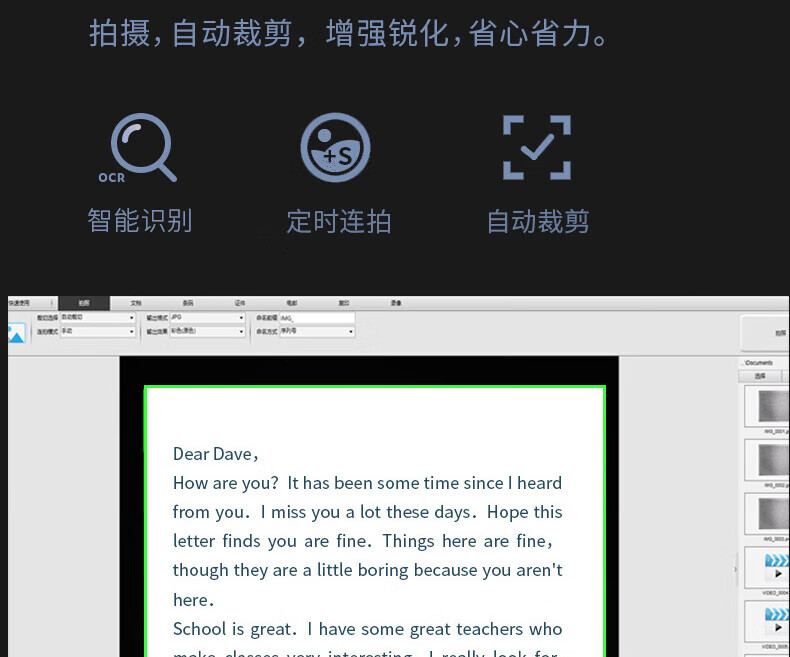Open the JPG output format dropdown
Viewport: 790px width, 657px height.
207,318
